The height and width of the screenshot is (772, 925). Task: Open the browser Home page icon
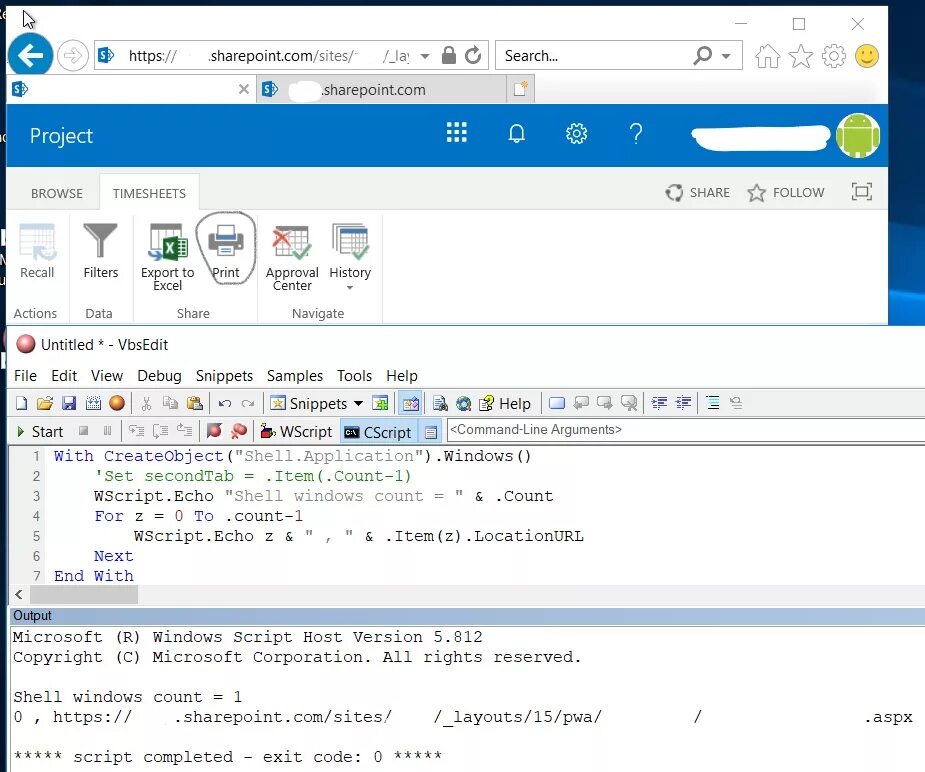point(767,56)
